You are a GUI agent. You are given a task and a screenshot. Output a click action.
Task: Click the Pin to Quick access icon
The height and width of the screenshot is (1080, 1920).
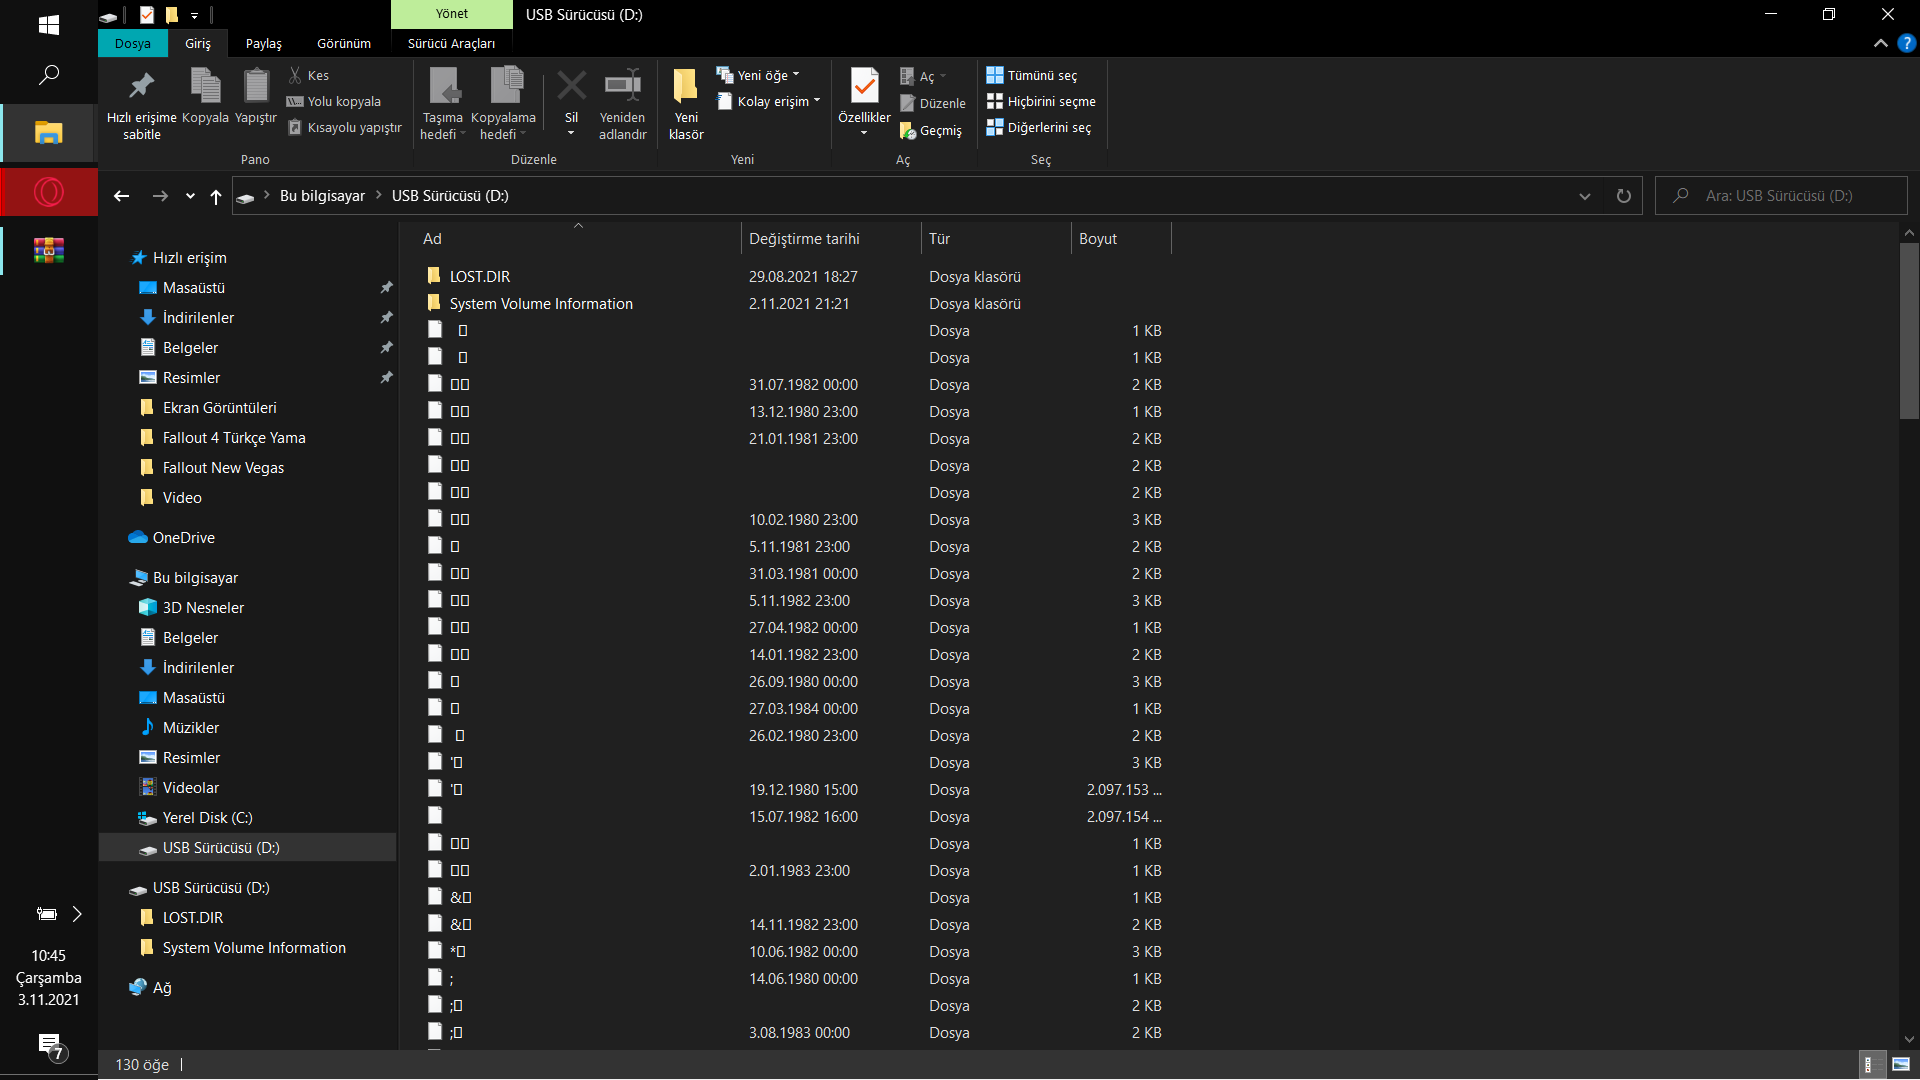tap(142, 87)
